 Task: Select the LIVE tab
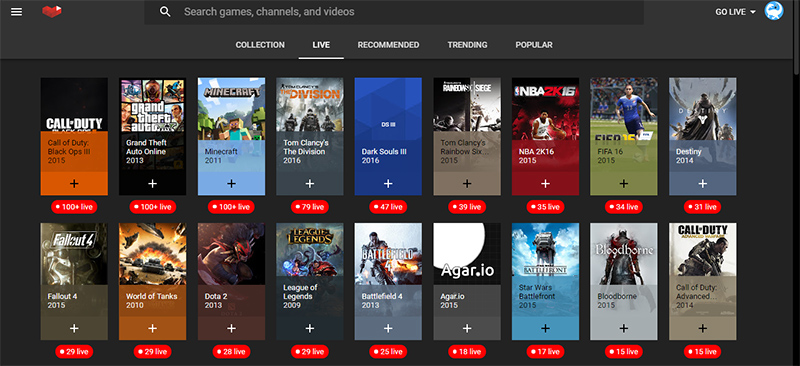[321, 45]
